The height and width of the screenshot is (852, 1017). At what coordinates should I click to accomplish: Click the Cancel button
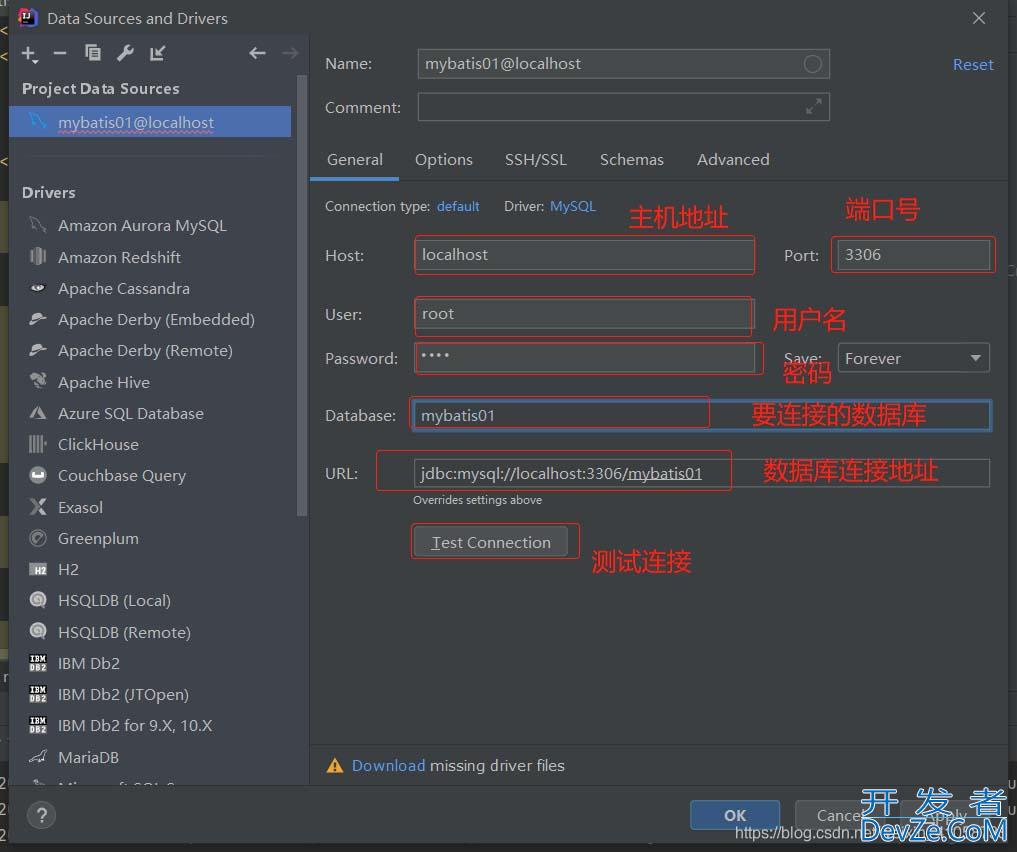840,815
